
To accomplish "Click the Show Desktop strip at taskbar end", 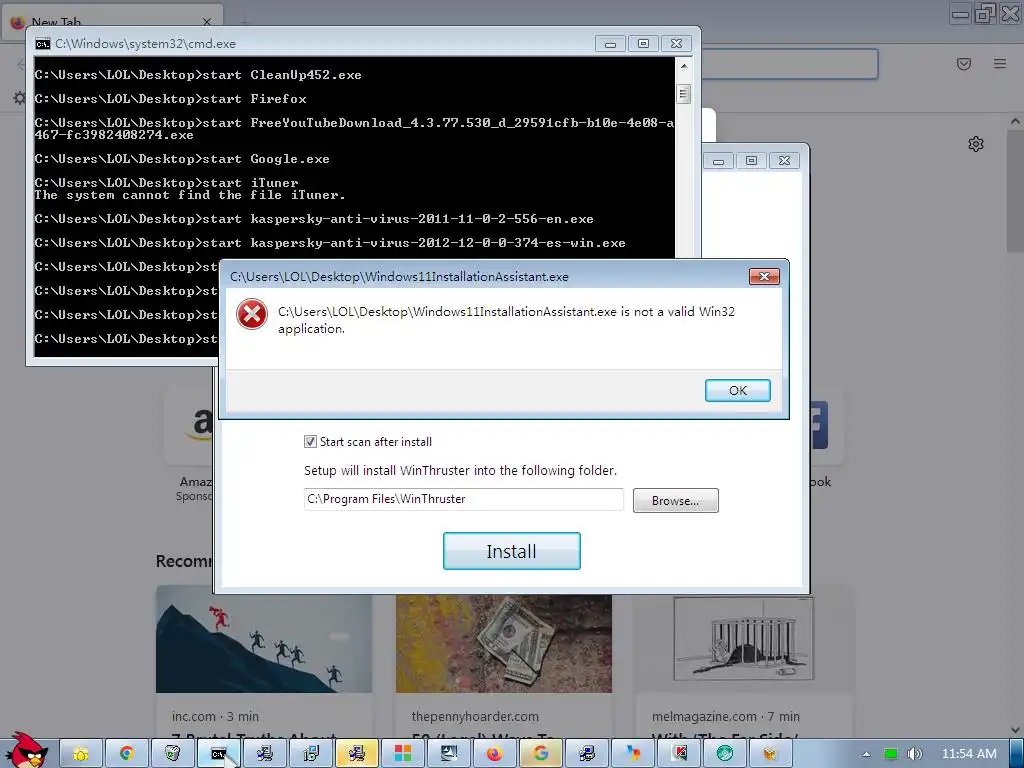I will coord(1017,754).
